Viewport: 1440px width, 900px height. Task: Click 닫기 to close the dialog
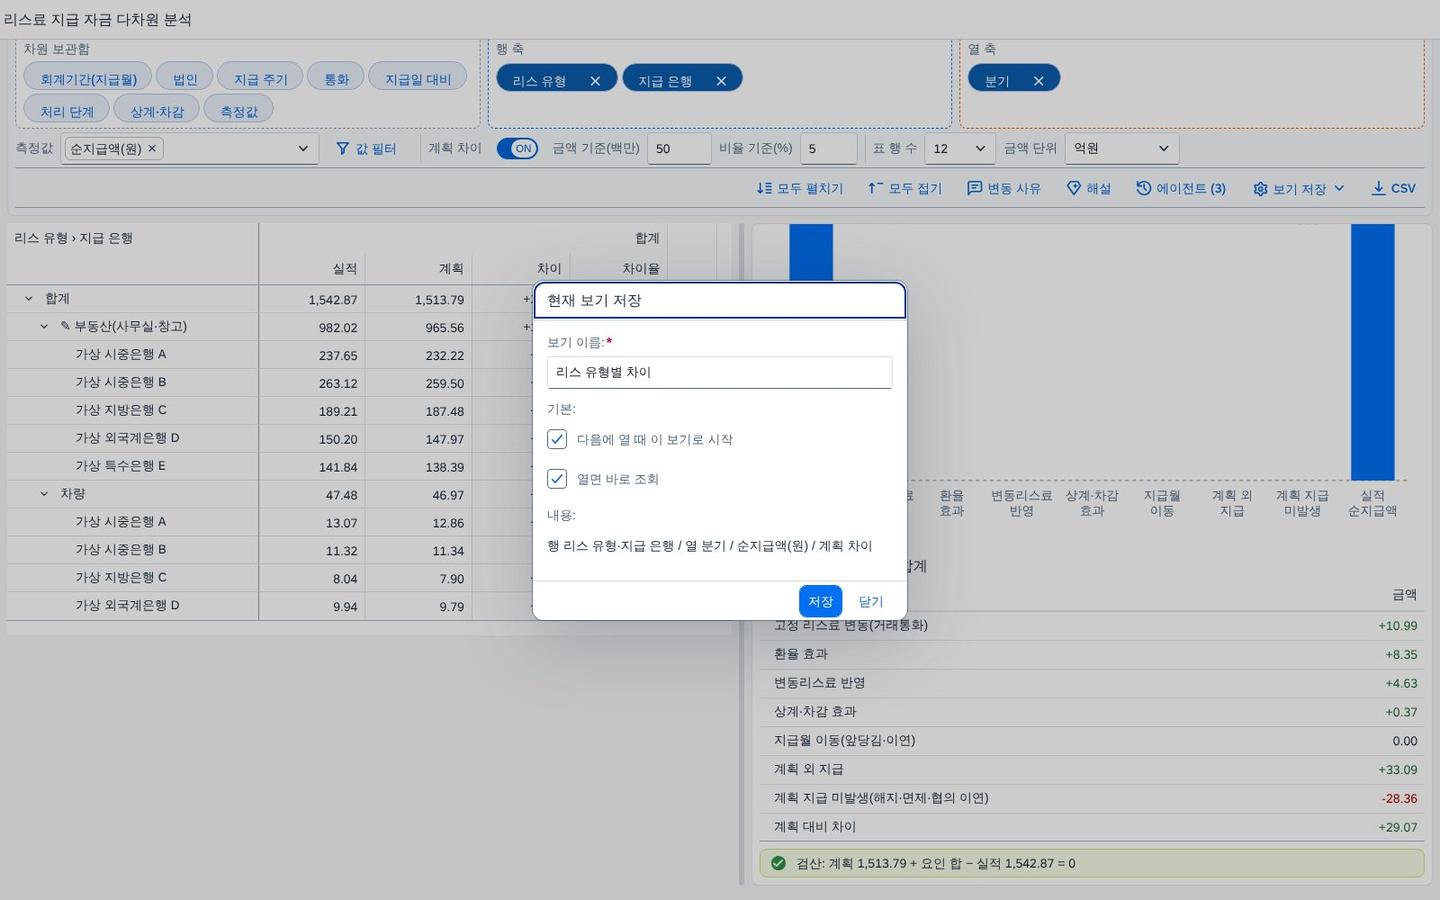tap(871, 601)
